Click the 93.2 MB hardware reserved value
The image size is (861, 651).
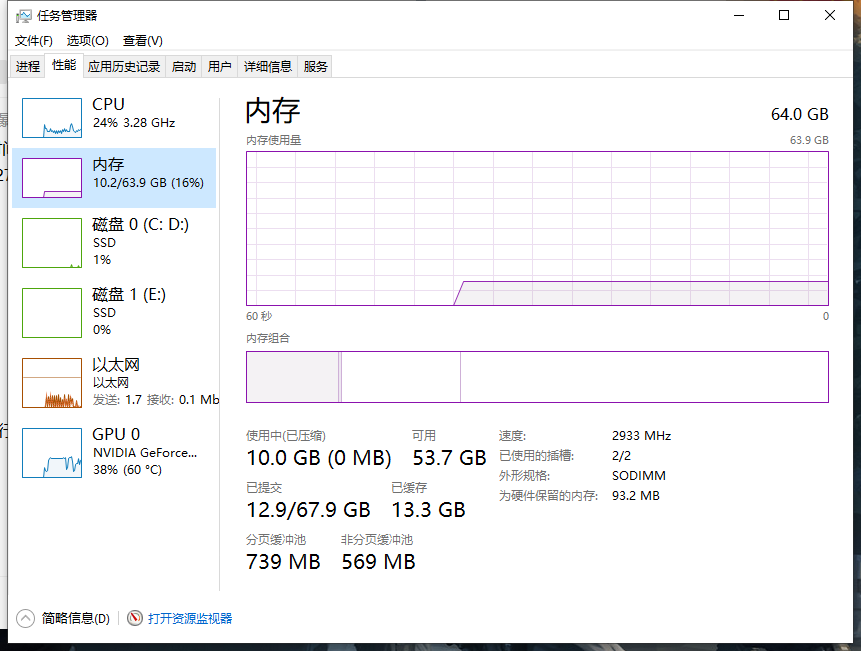pyautogui.click(x=636, y=496)
